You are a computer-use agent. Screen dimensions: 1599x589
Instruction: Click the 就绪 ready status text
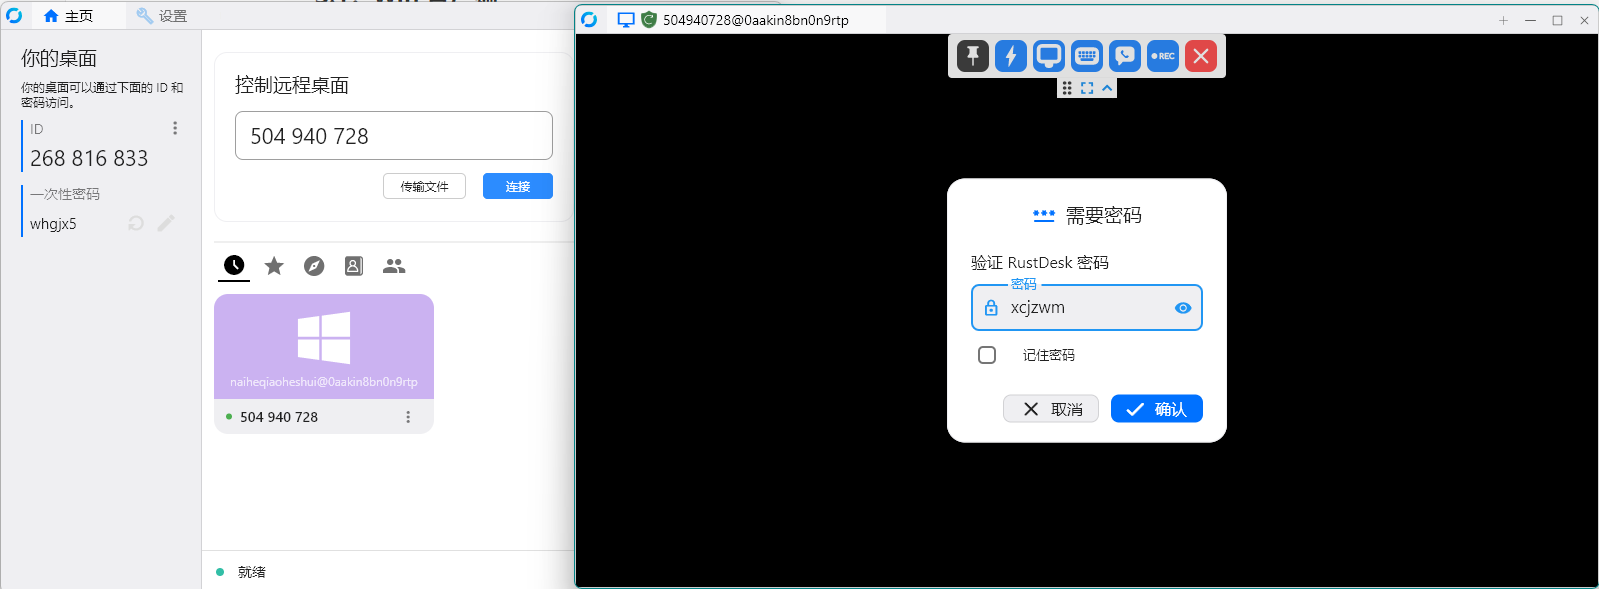[252, 572]
